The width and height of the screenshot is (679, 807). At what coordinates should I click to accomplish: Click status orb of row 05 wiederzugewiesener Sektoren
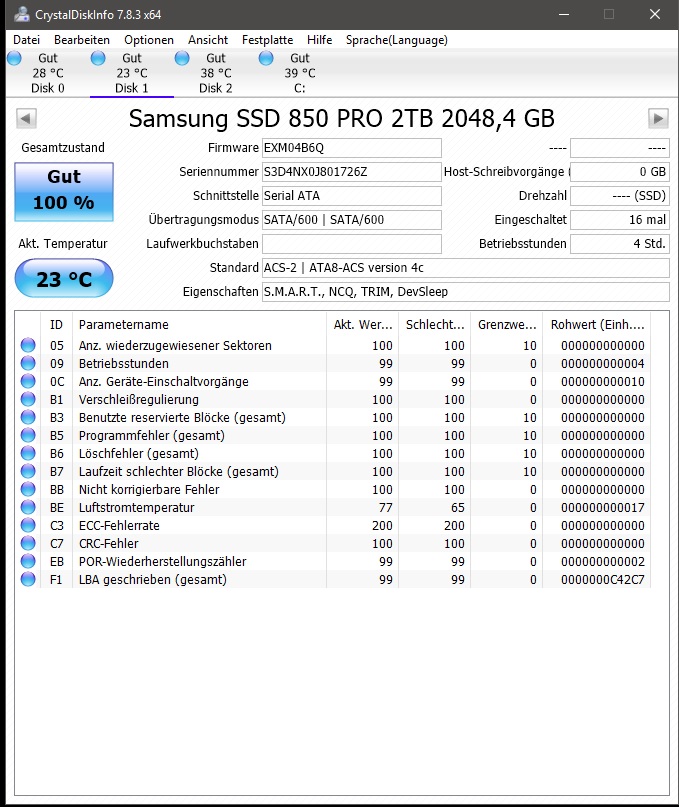[x=28, y=345]
